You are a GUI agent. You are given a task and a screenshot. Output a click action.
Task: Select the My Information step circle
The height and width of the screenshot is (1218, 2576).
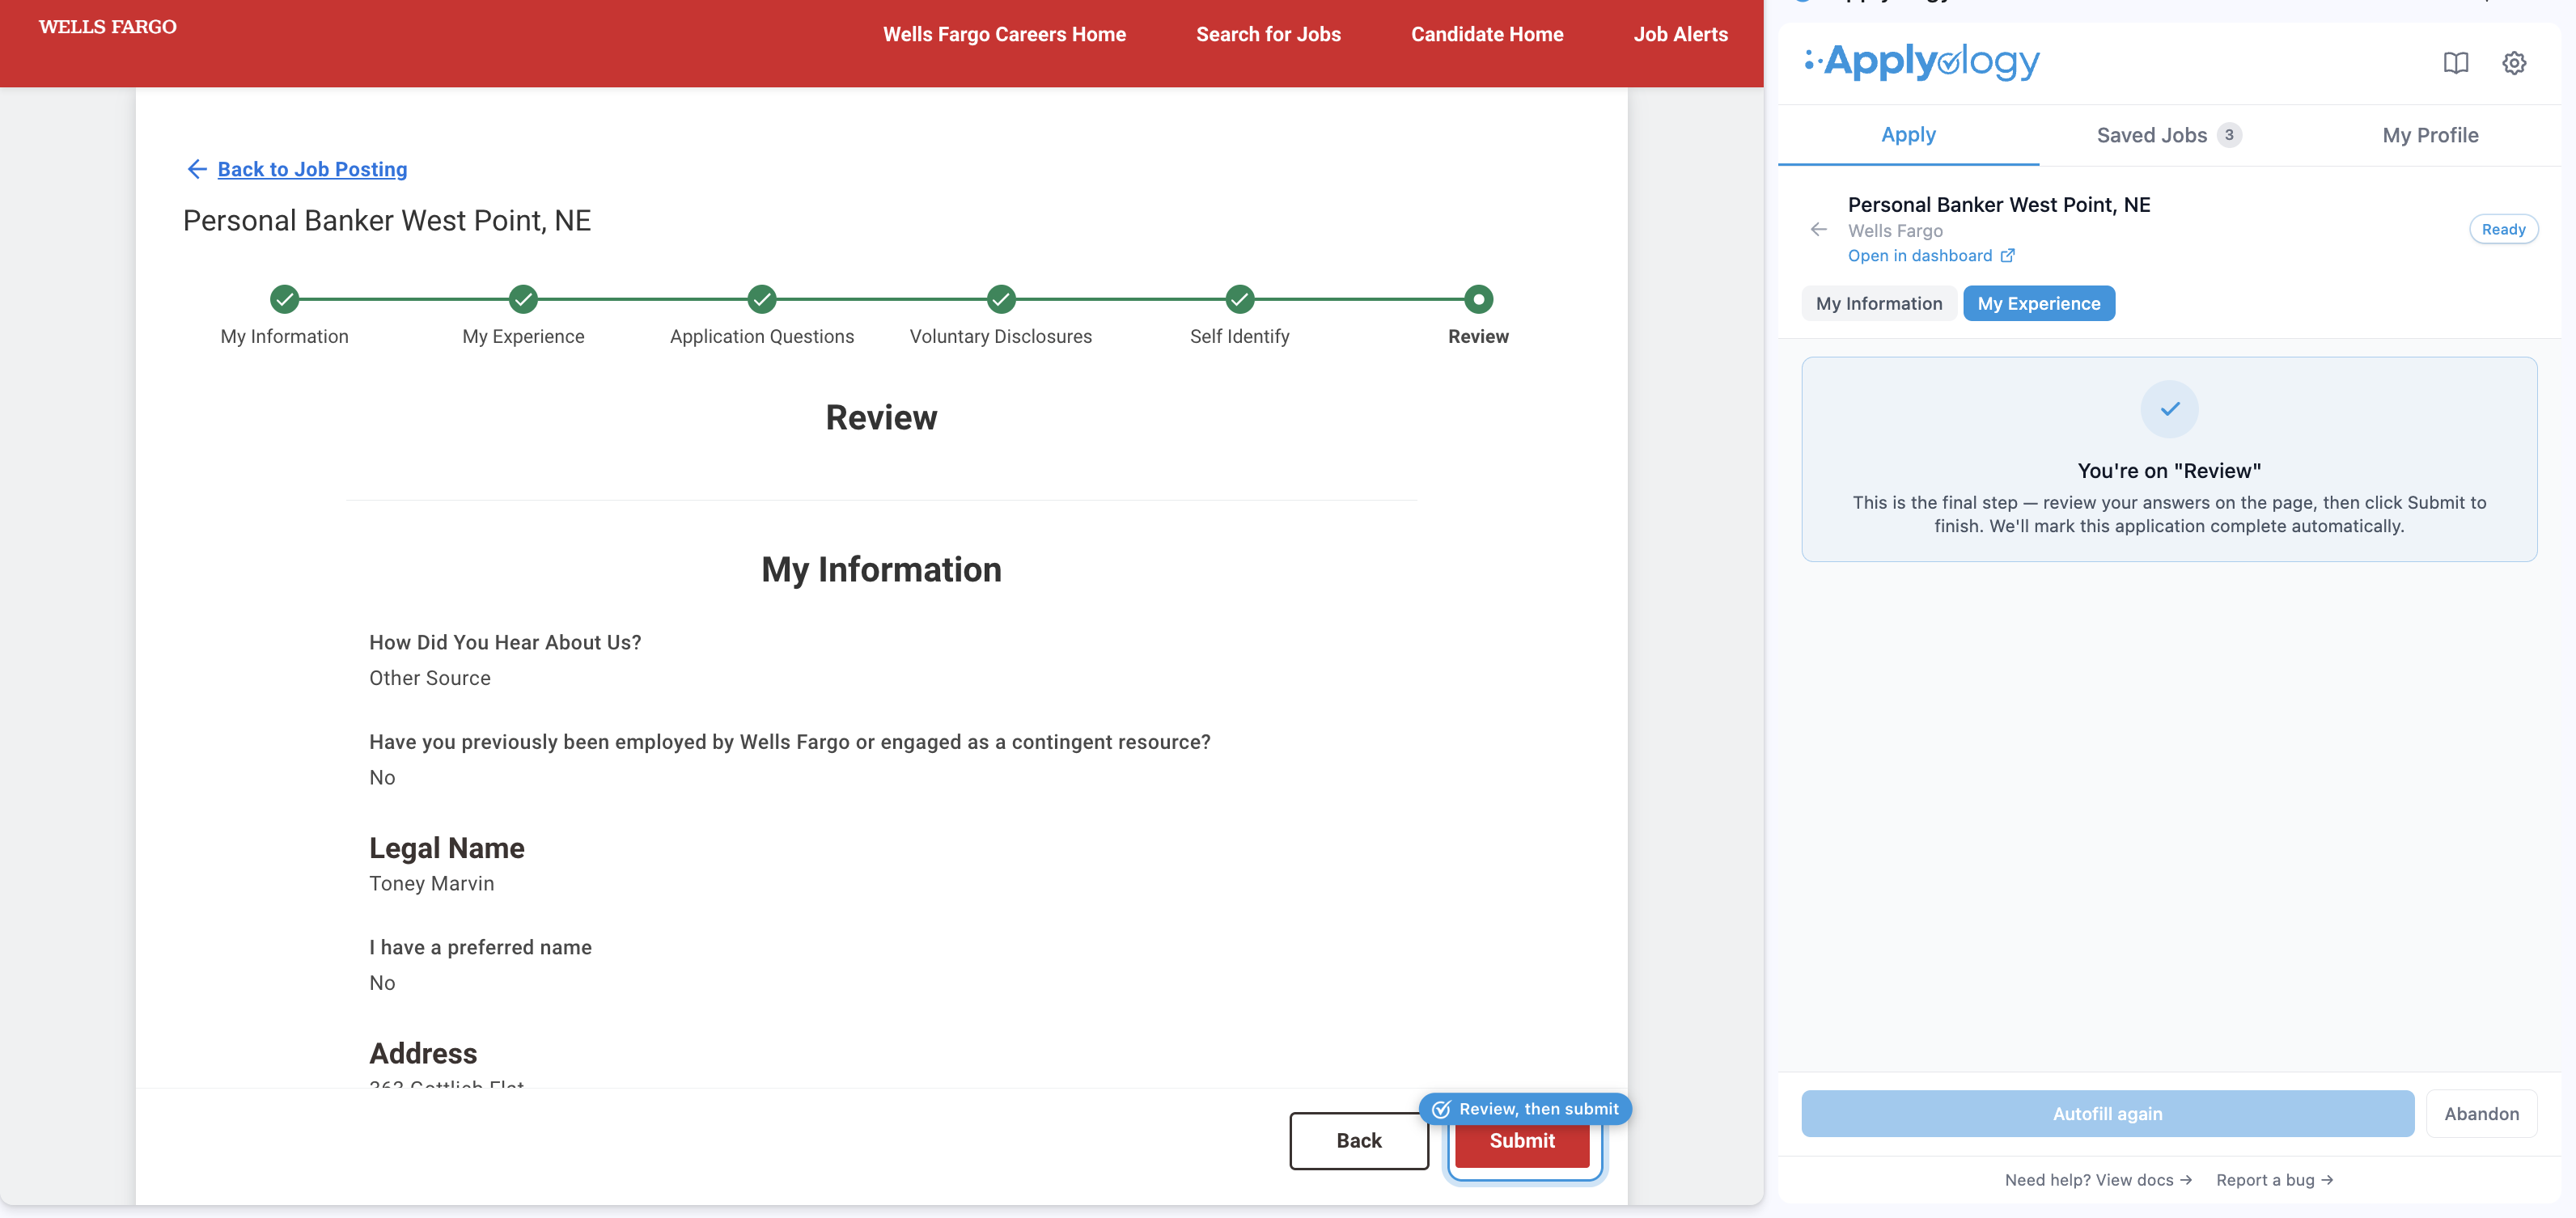(x=285, y=299)
